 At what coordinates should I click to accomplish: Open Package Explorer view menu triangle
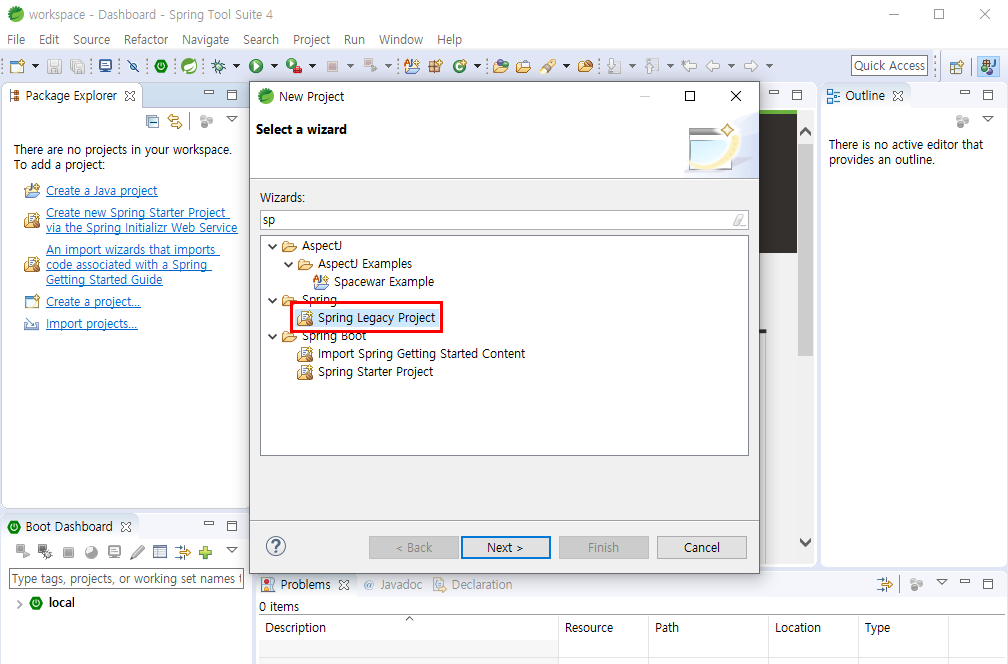pos(232,120)
